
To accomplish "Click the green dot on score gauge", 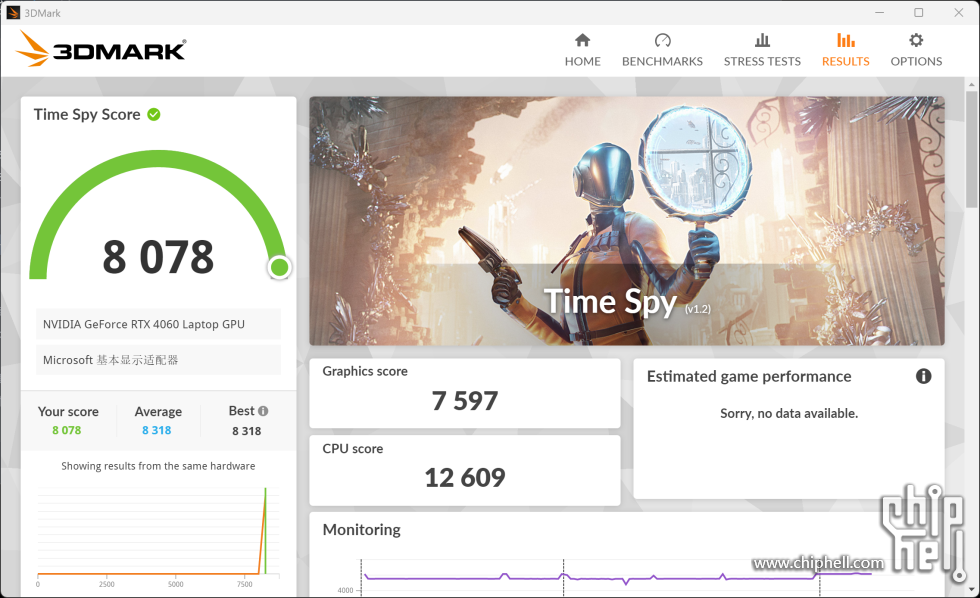I will [279, 267].
